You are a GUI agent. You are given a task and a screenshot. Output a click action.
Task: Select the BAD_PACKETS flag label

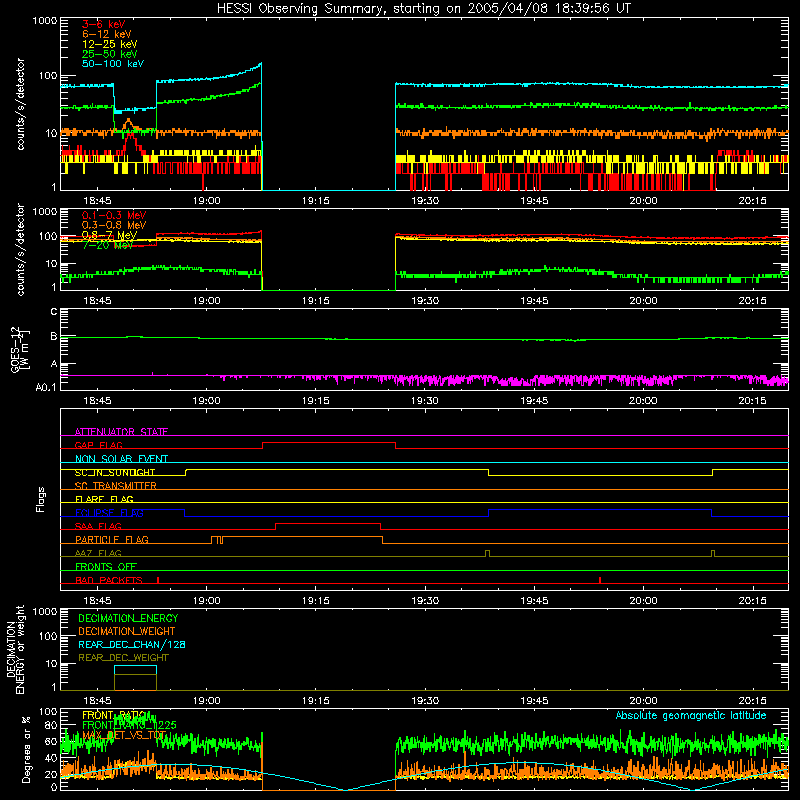[x=109, y=580]
